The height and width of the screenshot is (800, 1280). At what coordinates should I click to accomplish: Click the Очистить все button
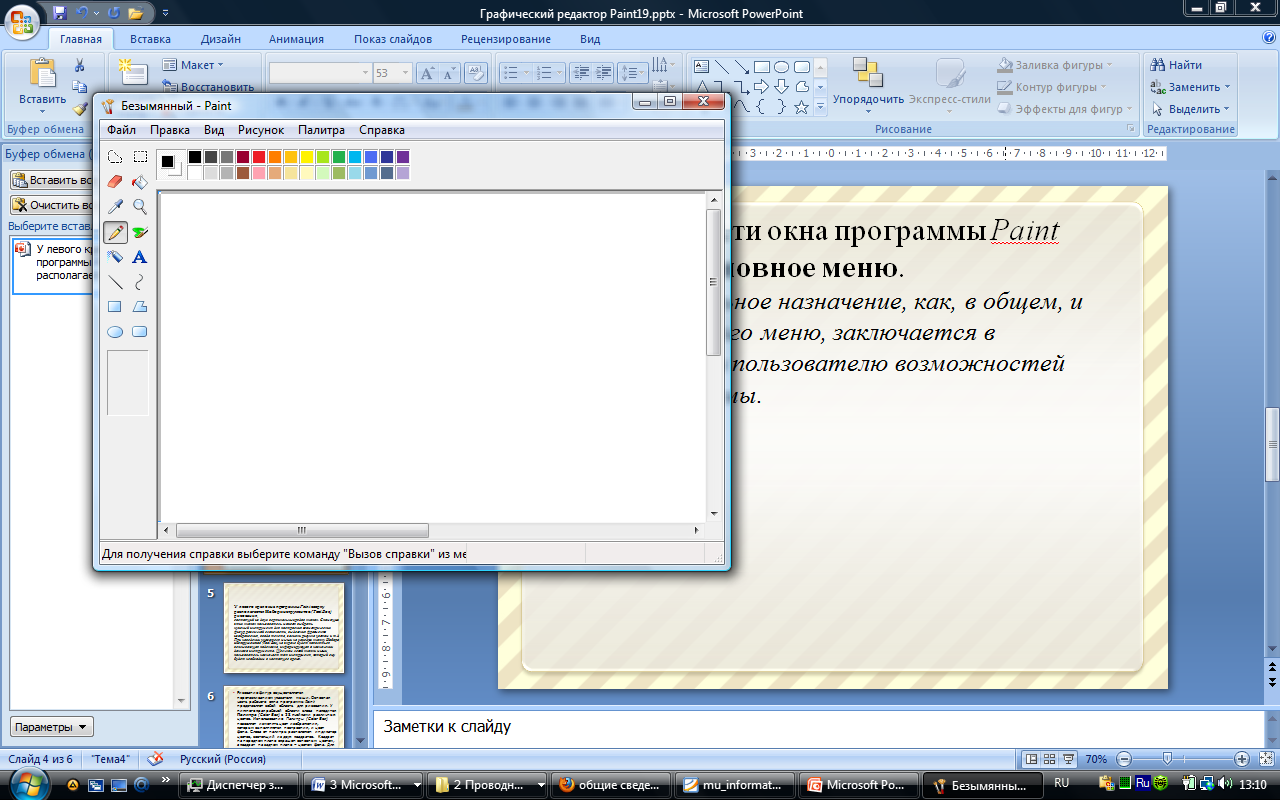(52, 205)
